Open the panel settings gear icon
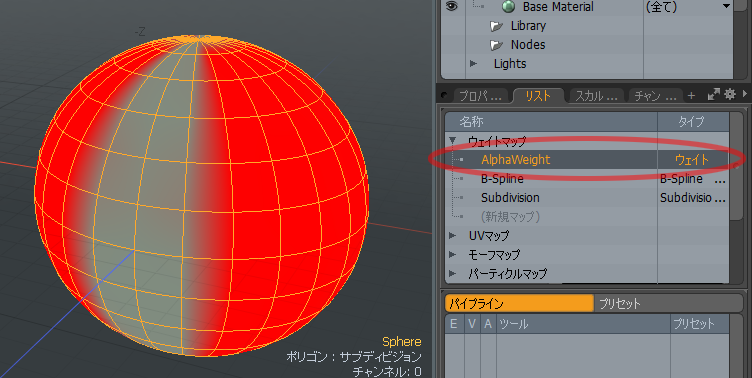The image size is (752, 378). tap(730, 94)
